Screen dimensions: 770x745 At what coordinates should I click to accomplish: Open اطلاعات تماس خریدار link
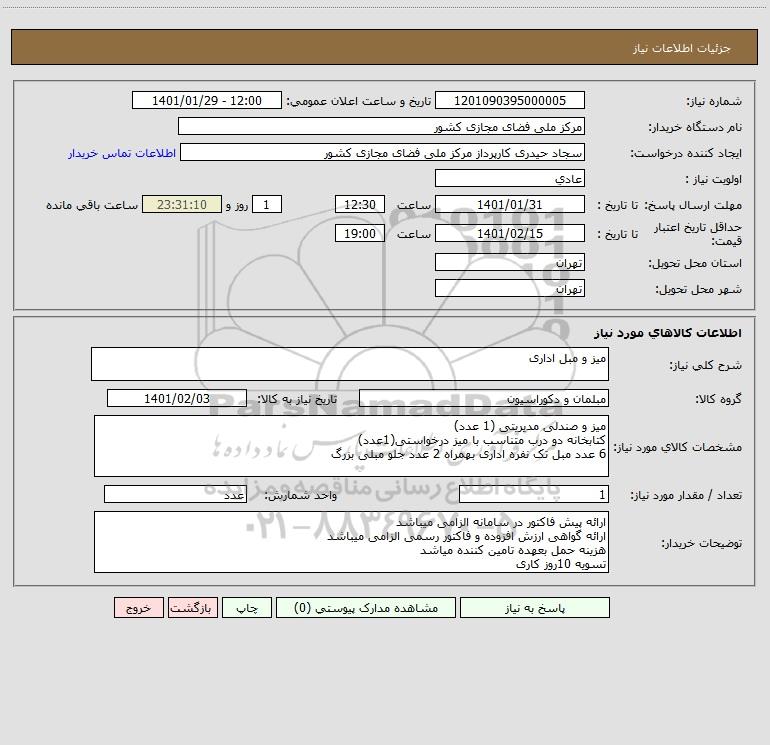tap(122, 153)
